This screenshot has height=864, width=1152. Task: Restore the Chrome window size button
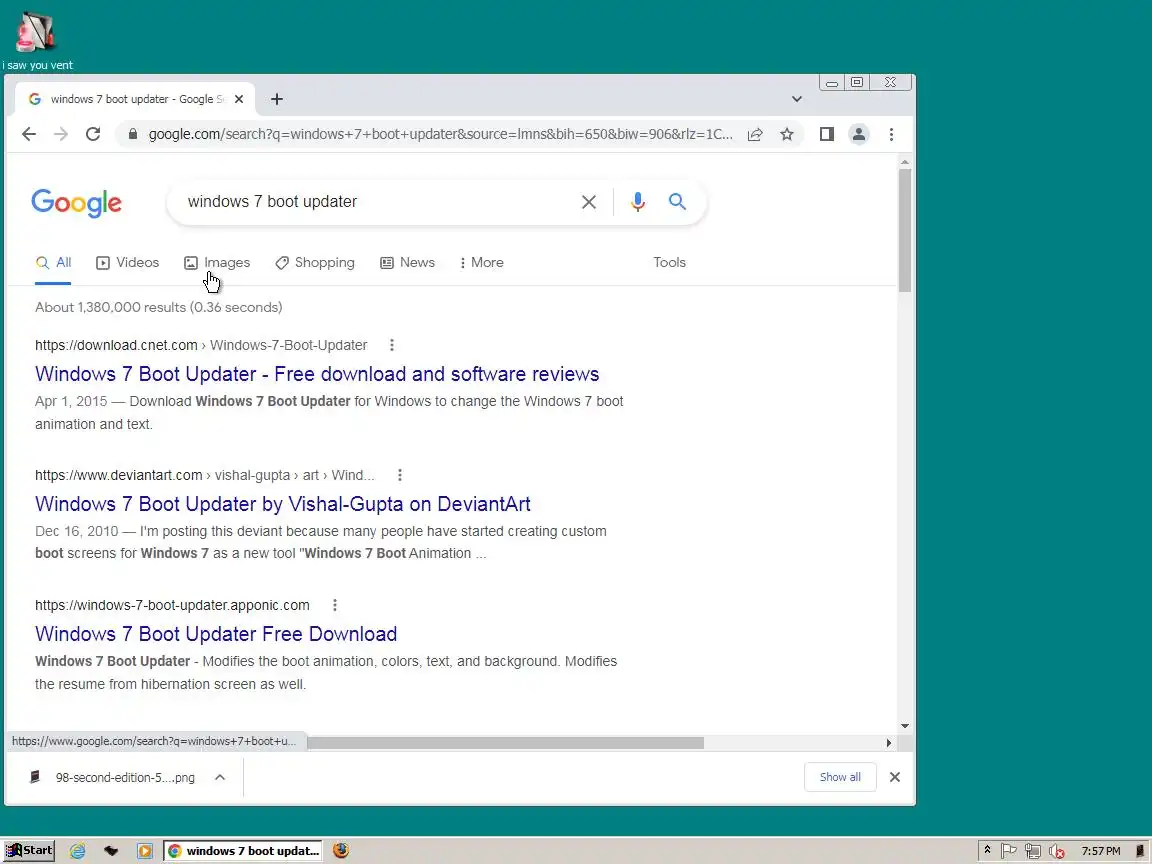coord(857,82)
